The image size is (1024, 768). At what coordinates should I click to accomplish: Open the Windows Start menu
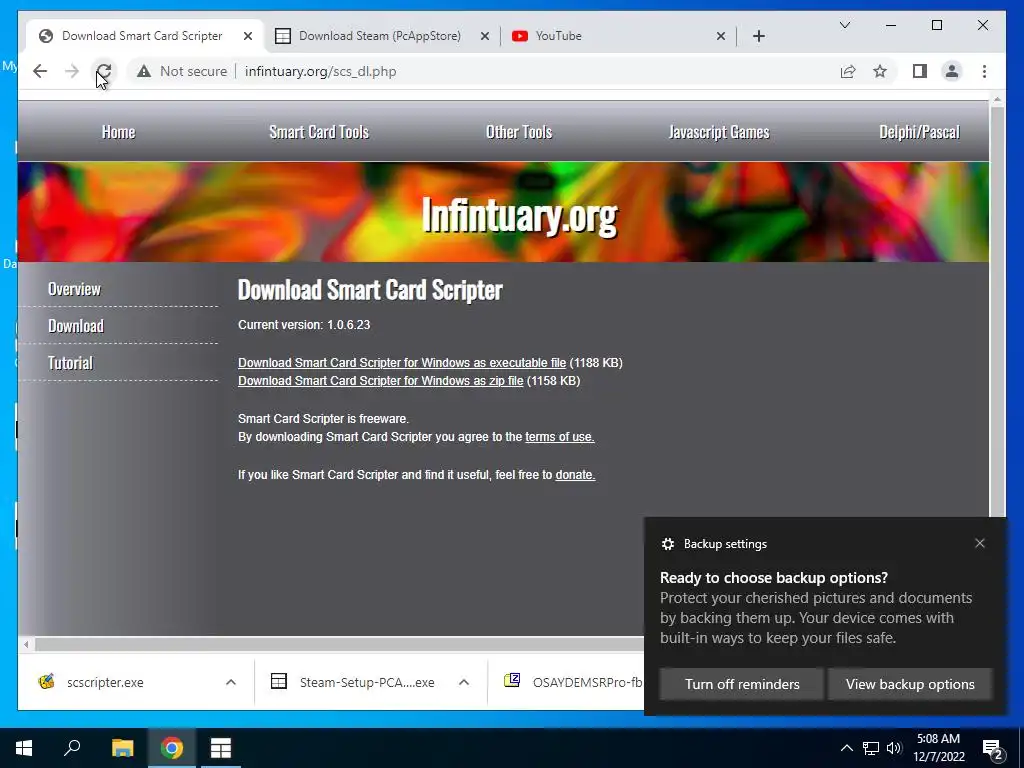(24, 748)
